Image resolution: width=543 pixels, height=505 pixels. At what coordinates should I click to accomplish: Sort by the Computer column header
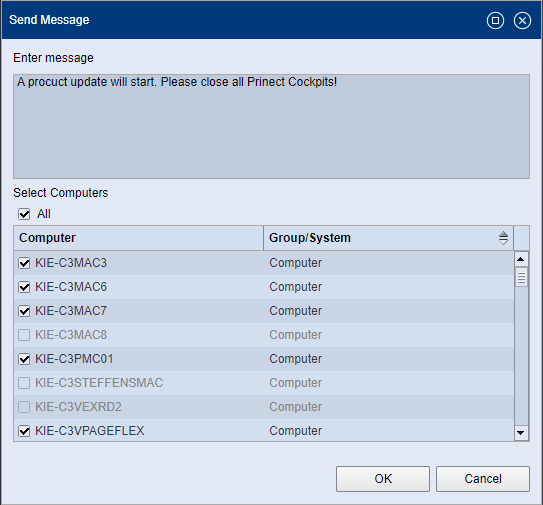coord(139,238)
